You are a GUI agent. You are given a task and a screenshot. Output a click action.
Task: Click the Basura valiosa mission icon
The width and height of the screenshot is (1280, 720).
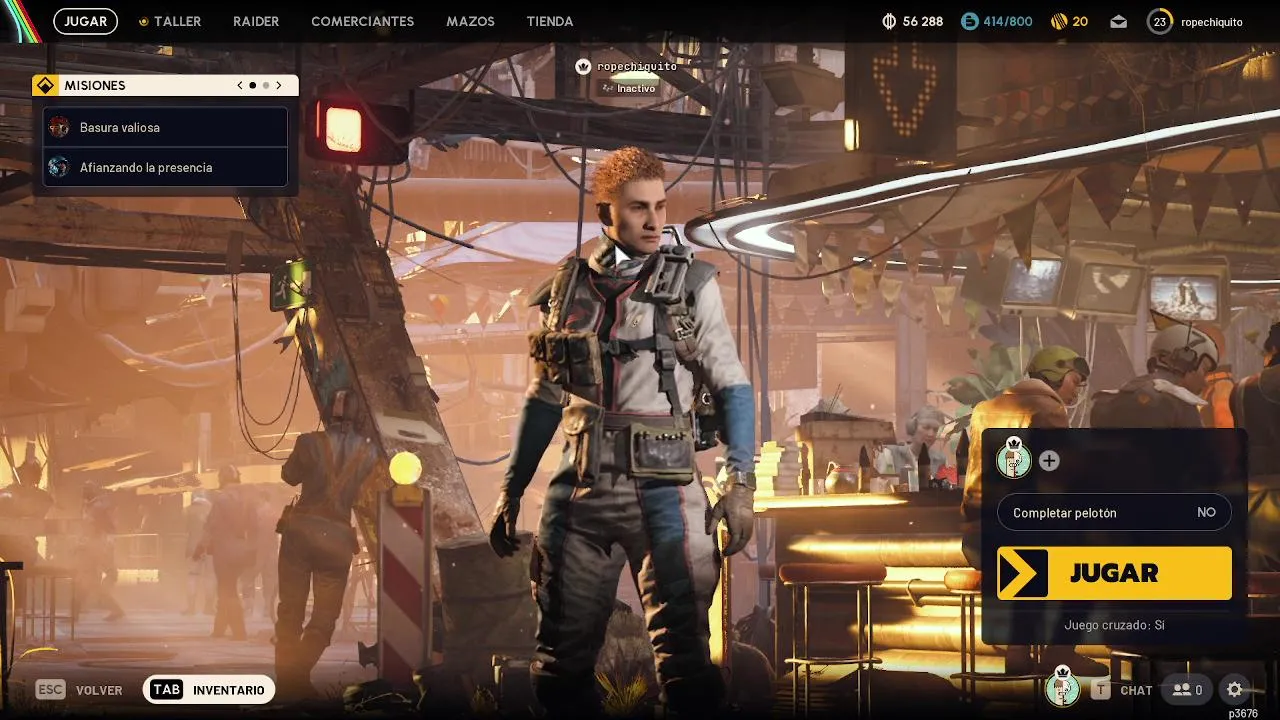click(x=59, y=127)
